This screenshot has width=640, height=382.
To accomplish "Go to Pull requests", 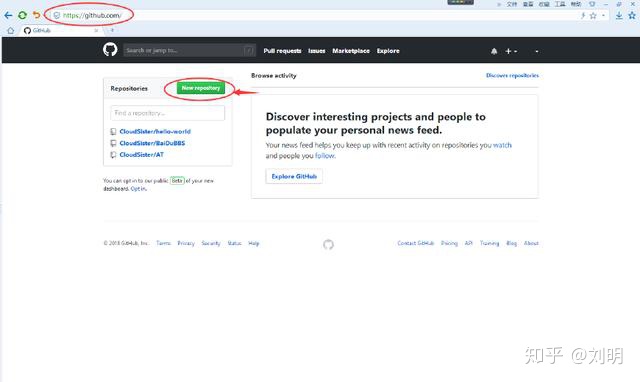I will pos(282,51).
